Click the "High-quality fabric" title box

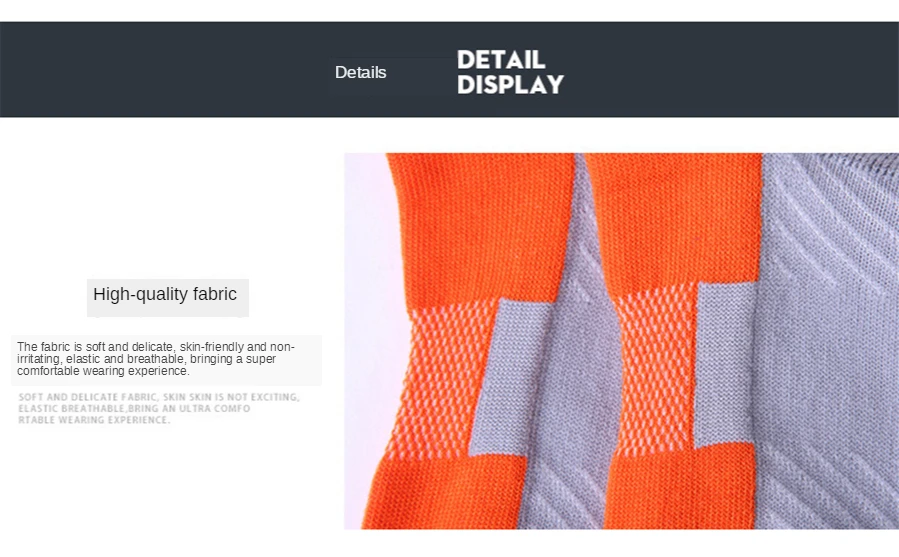pos(167,297)
